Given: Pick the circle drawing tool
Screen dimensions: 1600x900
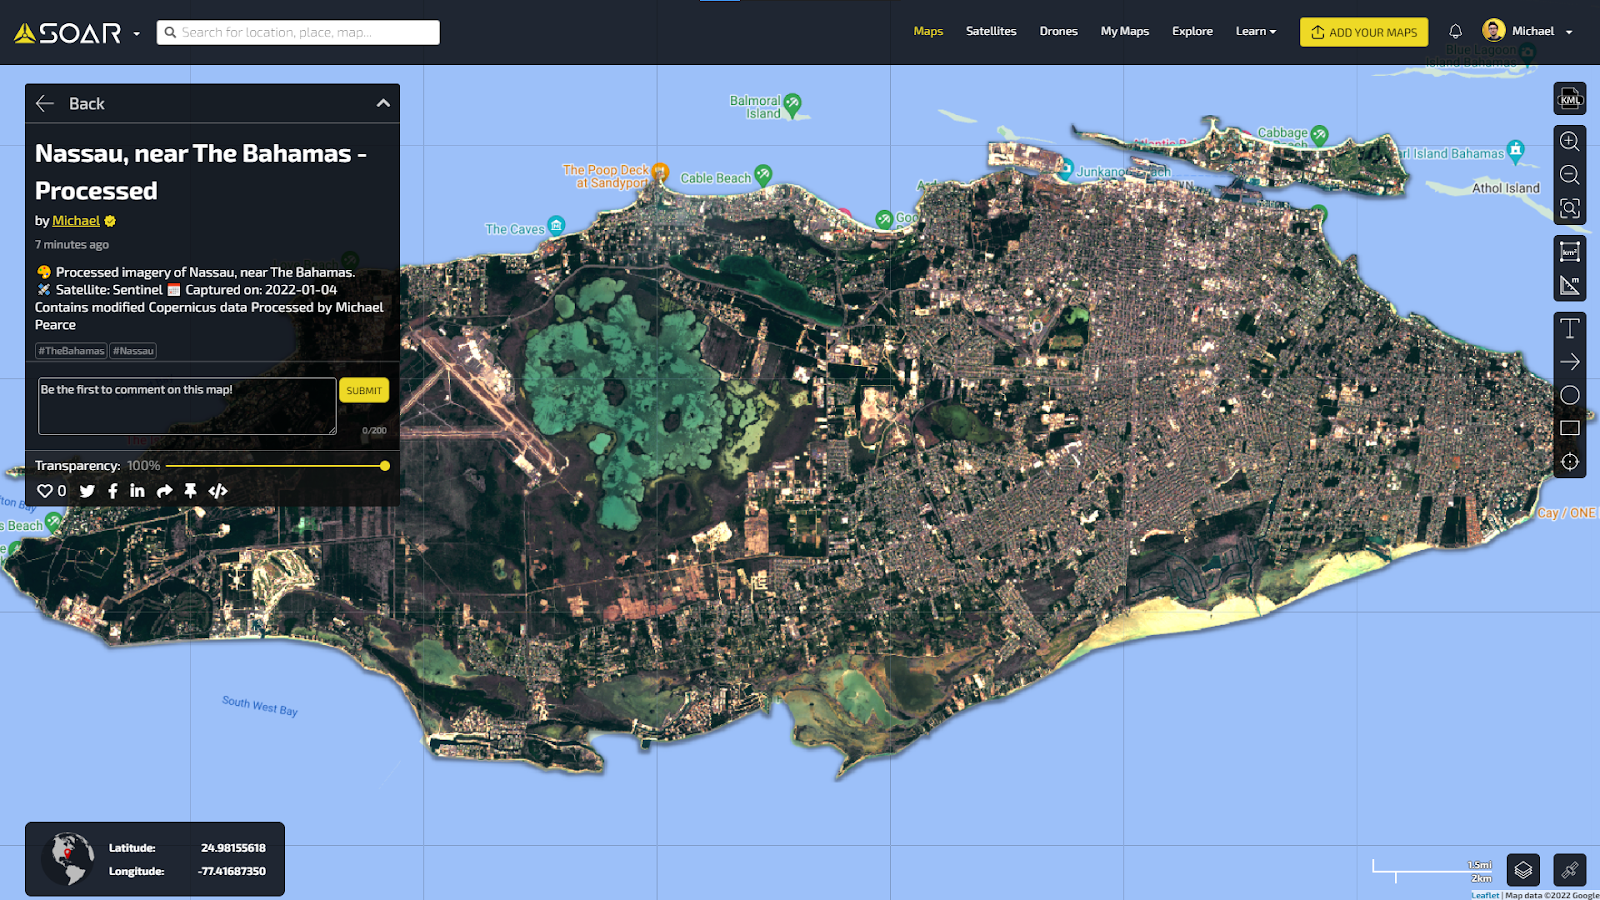Looking at the screenshot, I should (1569, 395).
